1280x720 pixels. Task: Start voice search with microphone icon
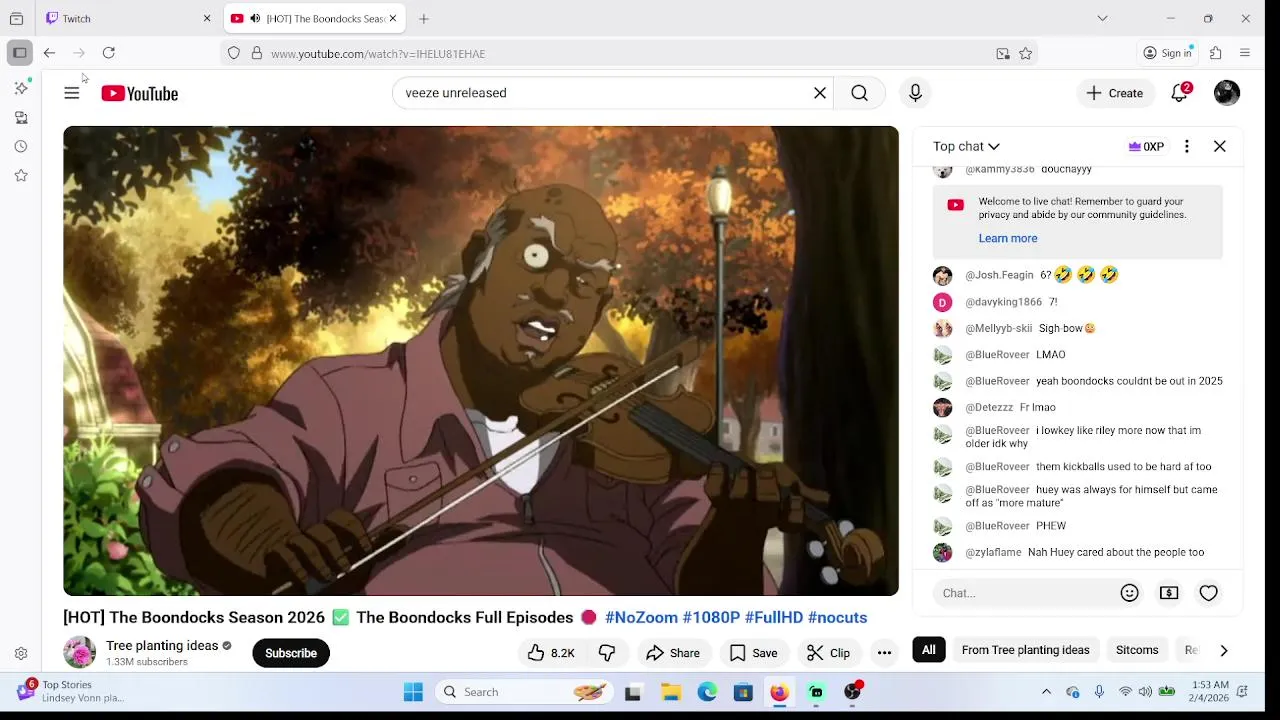coord(915,93)
